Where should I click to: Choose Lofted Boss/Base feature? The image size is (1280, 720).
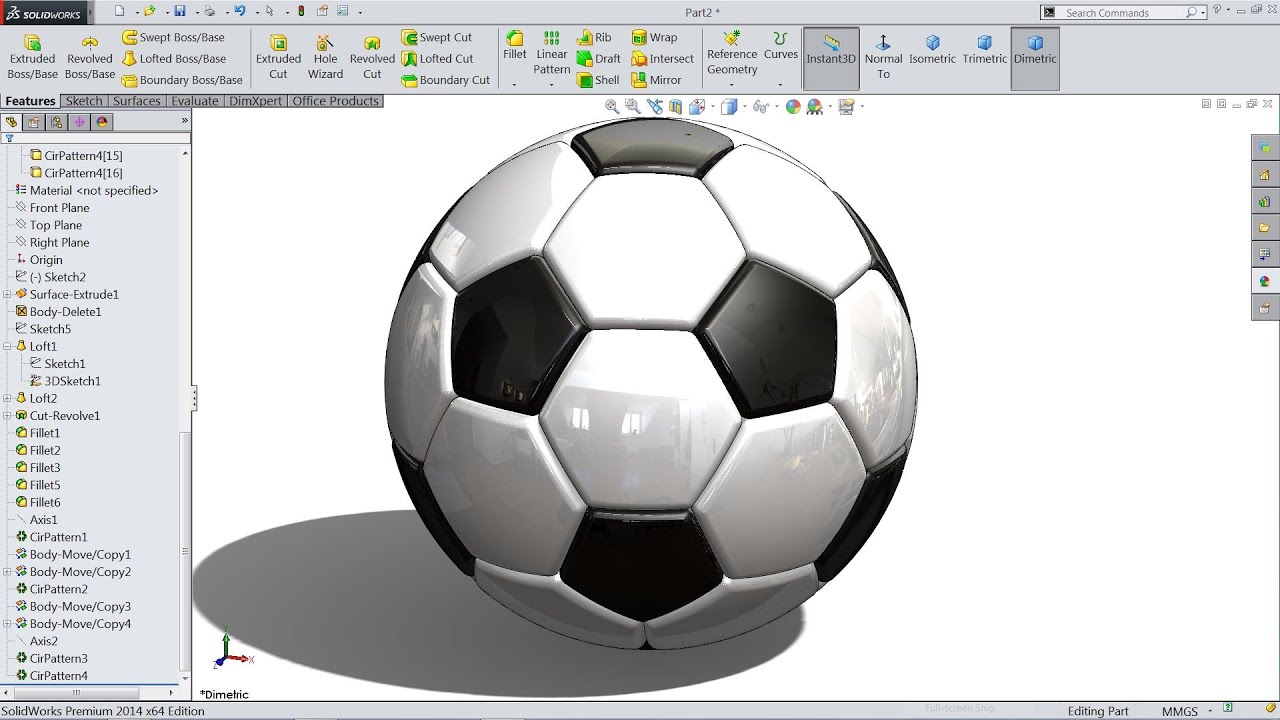pyautogui.click(x=174, y=59)
